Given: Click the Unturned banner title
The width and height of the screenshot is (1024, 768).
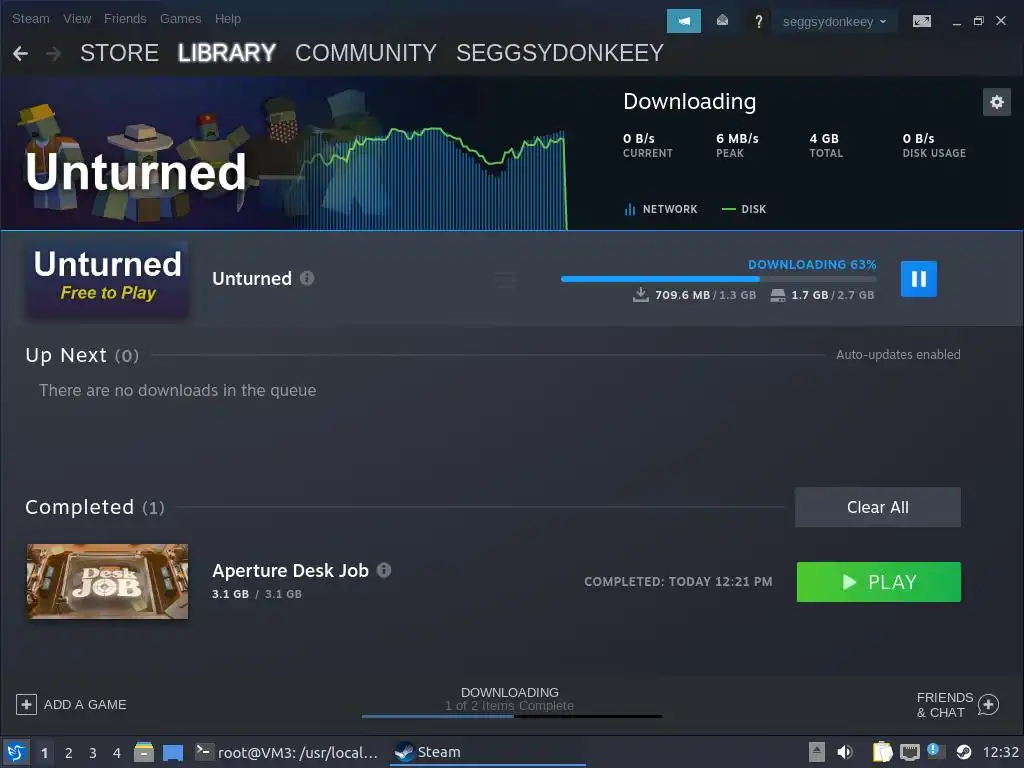Looking at the screenshot, I should pyautogui.click(x=136, y=172).
